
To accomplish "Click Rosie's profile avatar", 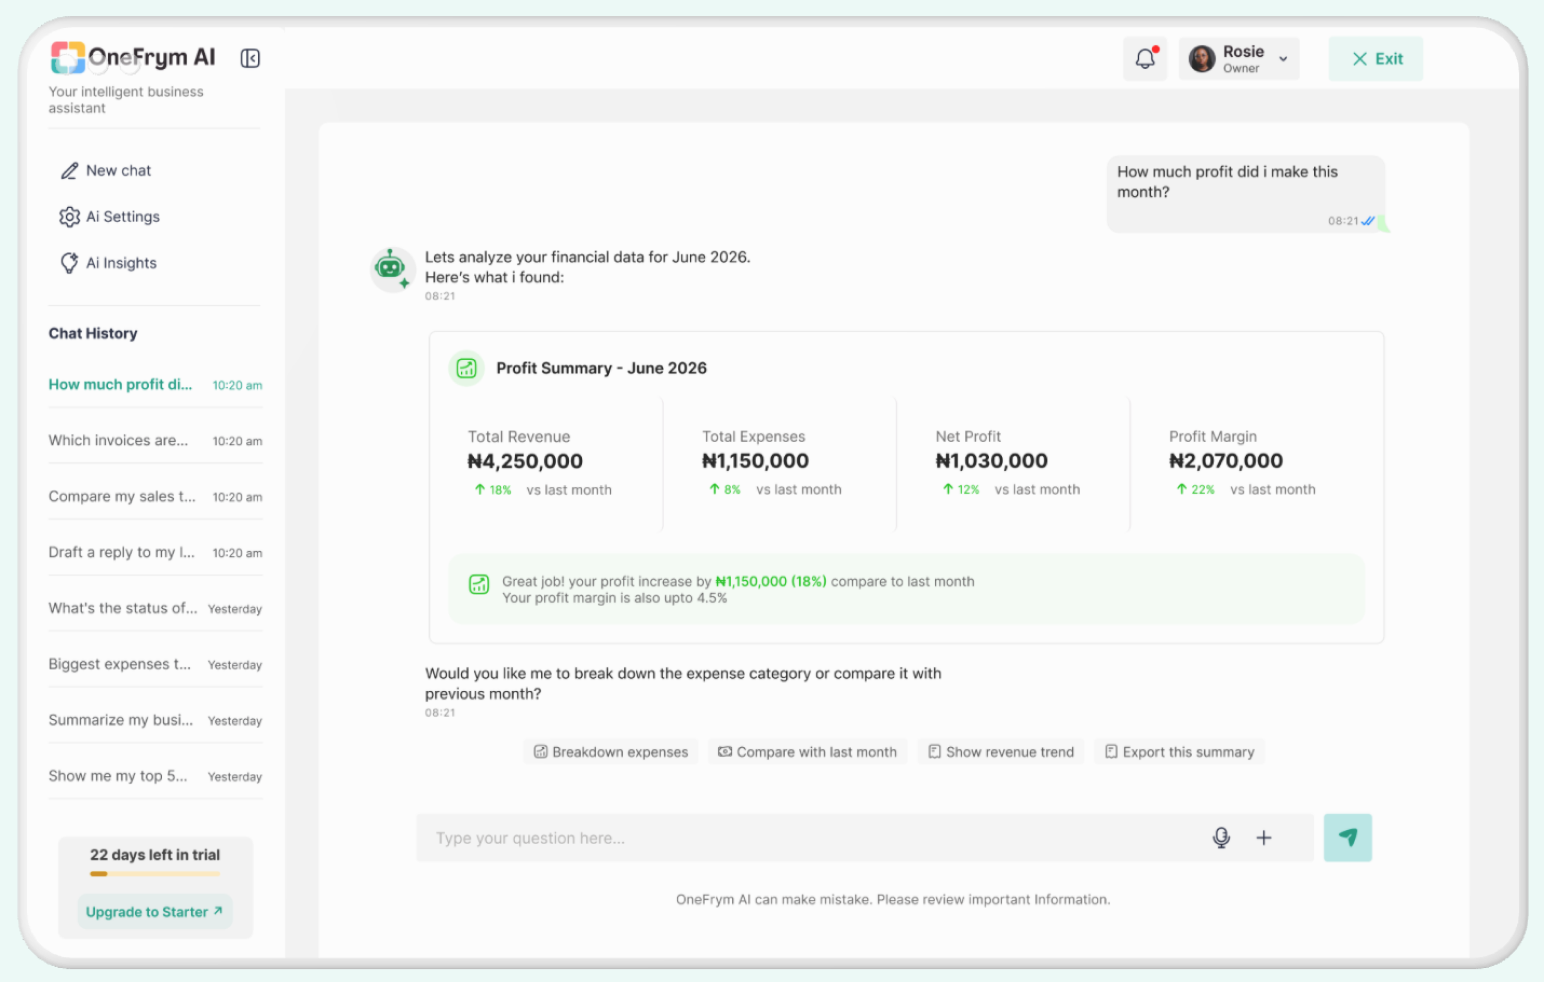I will click(x=1202, y=59).
